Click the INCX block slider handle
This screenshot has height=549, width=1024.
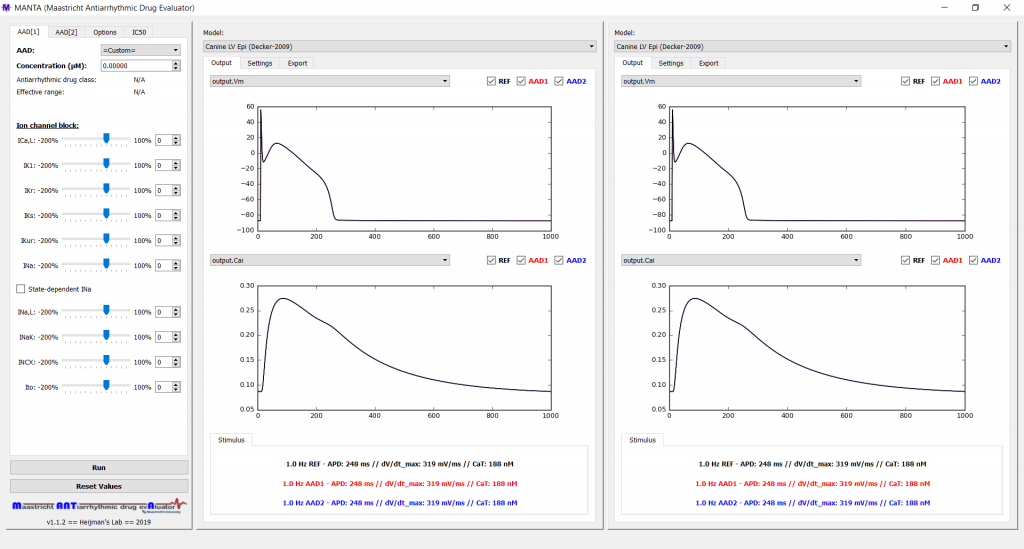point(106,360)
